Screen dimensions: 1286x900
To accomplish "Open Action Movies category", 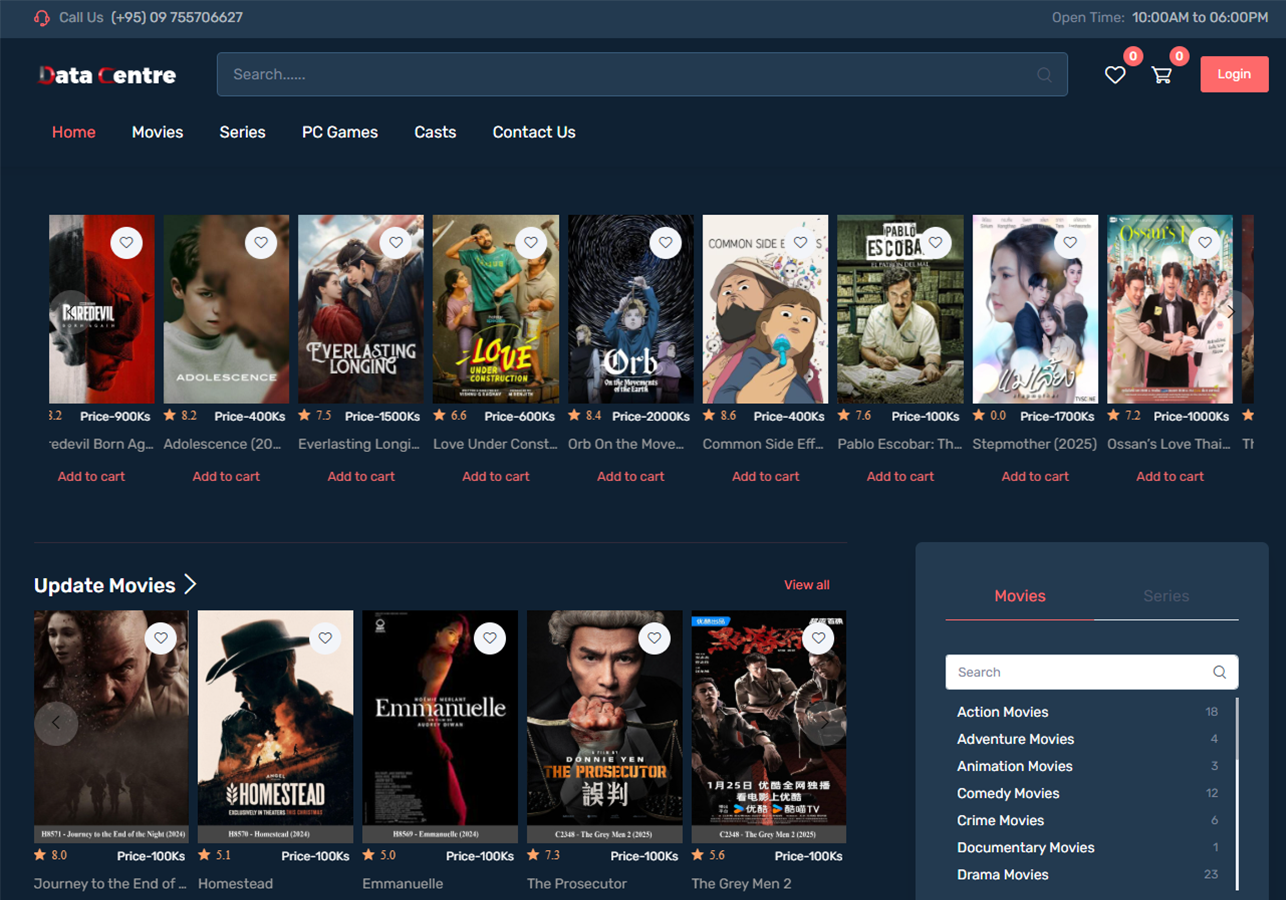I will click(x=1003, y=712).
